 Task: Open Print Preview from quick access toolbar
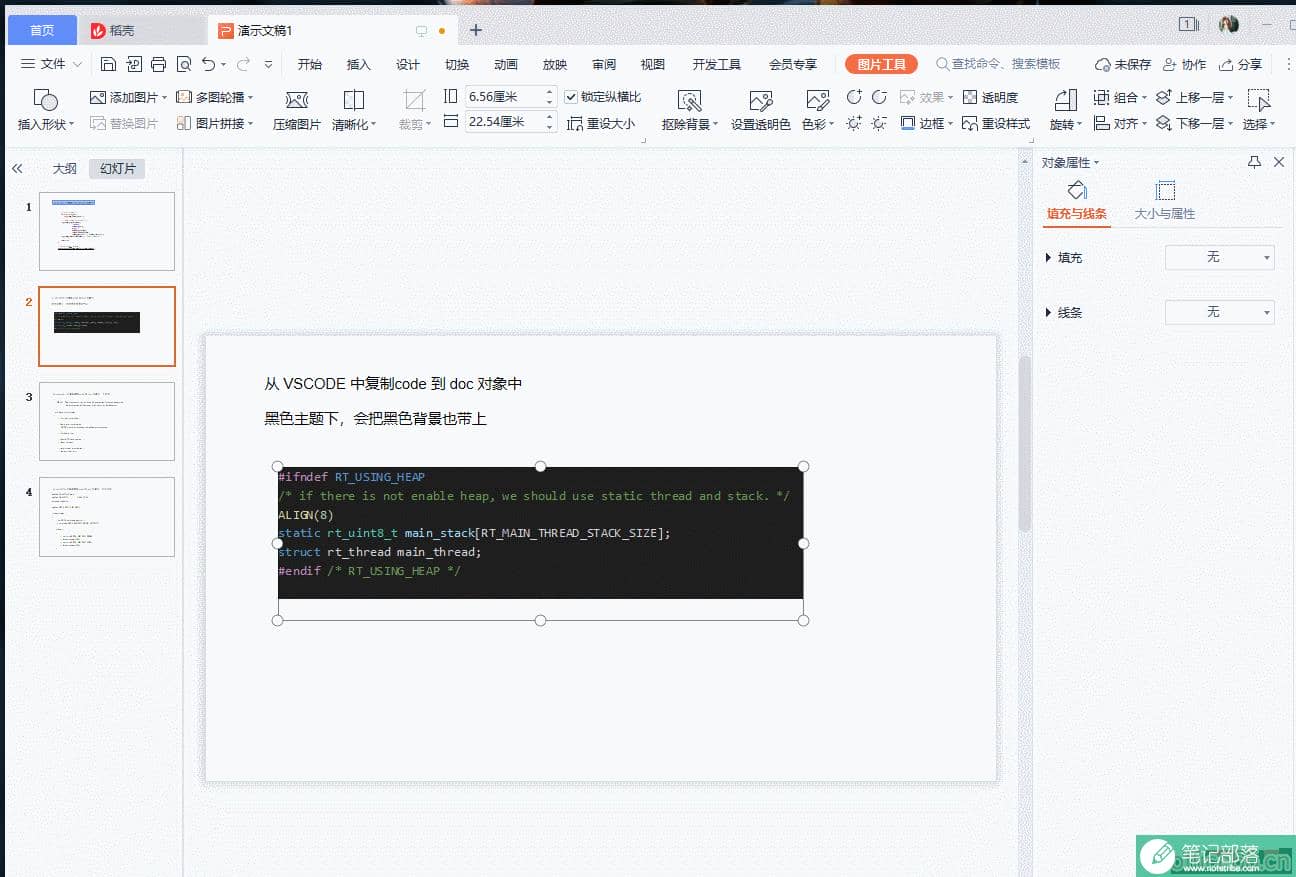click(183, 64)
